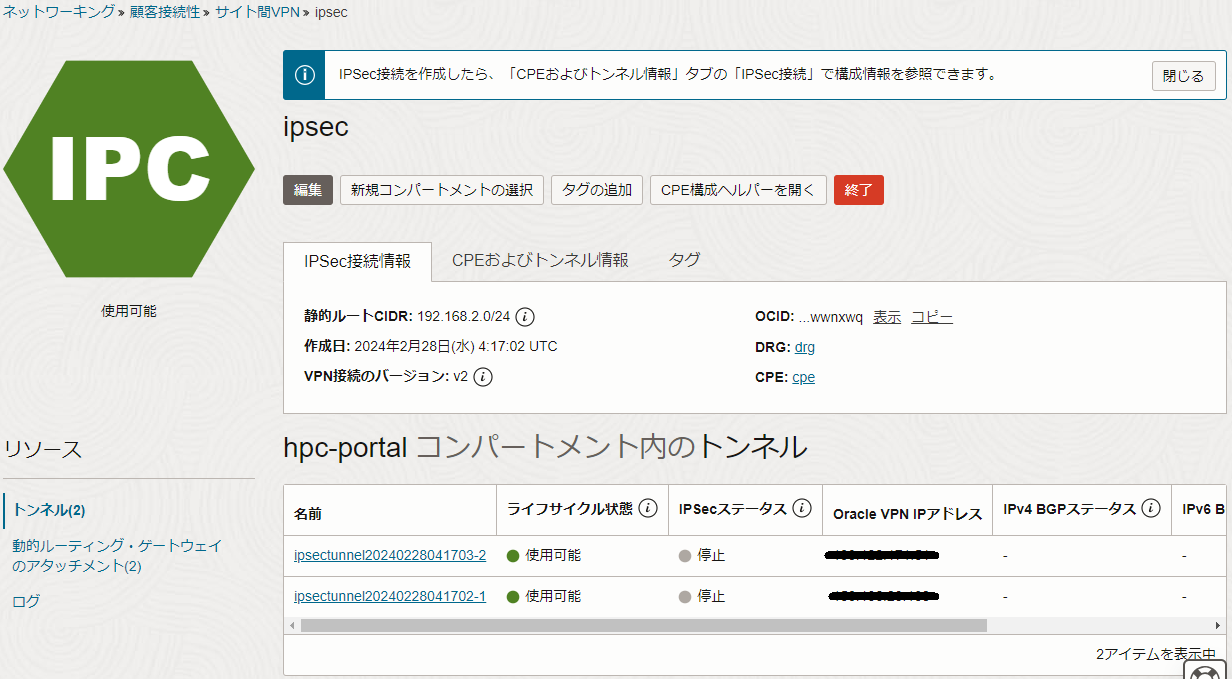Click info icon next to 静的ルートCIDR

pos(525,317)
